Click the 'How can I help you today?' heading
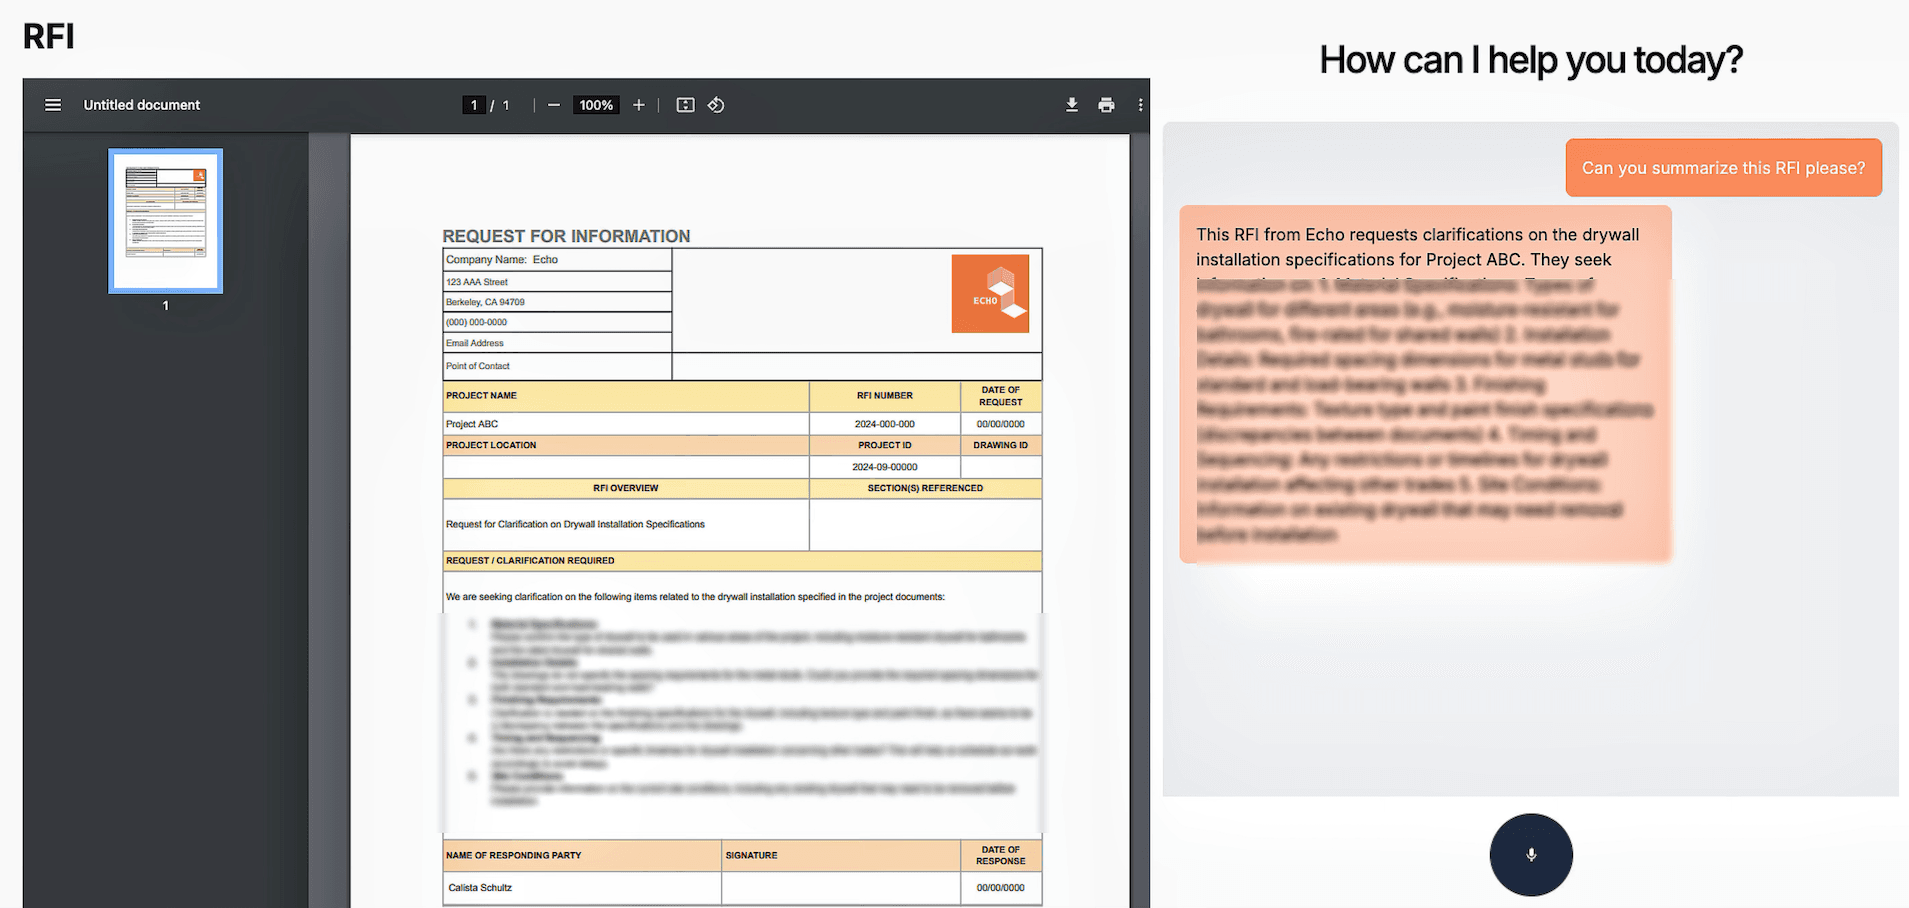Viewport: 1909px width, 908px height. click(x=1531, y=60)
